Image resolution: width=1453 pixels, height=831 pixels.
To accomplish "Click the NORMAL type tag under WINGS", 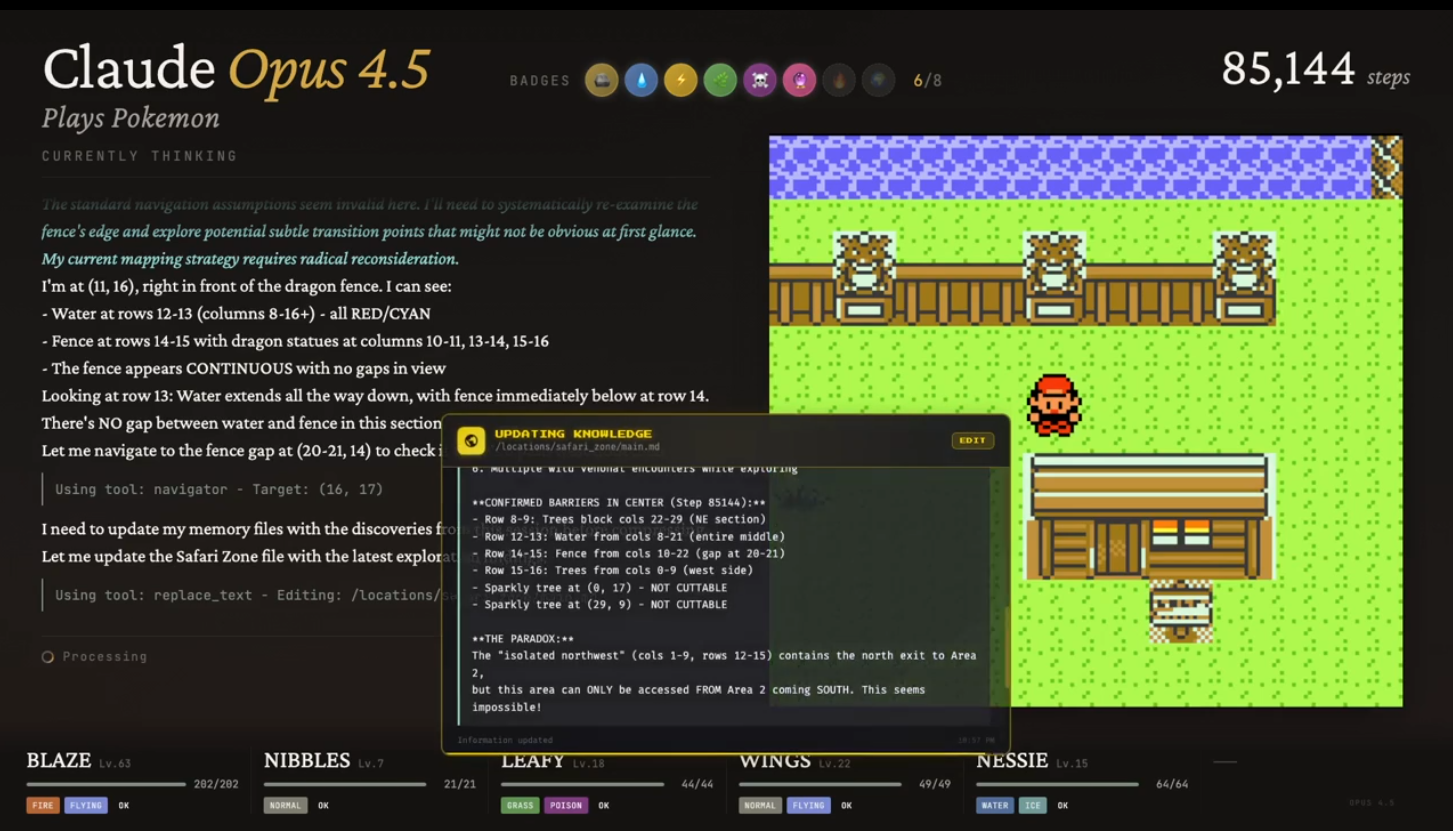I will (x=760, y=805).
